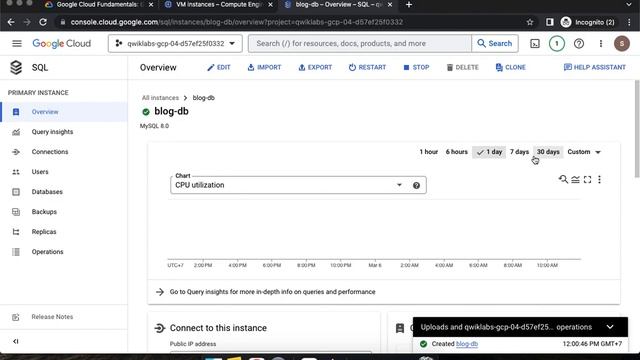Click the SQL product stack icon

click(16, 67)
